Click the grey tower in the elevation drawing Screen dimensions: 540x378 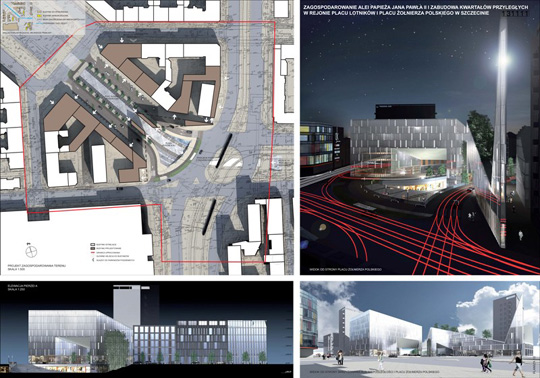(127, 305)
